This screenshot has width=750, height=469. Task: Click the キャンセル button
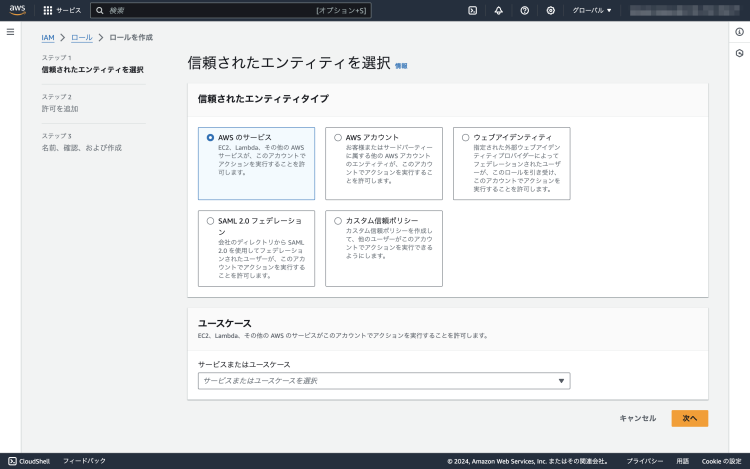click(x=638, y=418)
